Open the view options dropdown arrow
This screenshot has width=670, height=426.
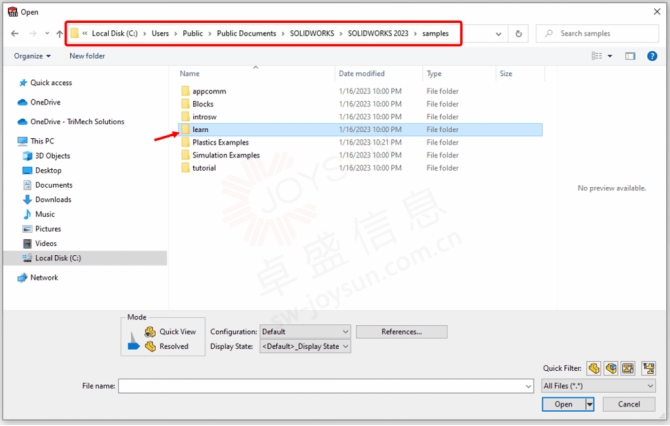point(610,56)
